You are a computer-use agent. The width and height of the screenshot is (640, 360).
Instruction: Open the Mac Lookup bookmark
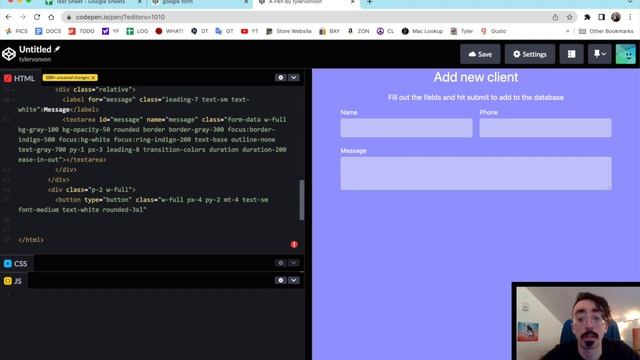click(x=422, y=31)
